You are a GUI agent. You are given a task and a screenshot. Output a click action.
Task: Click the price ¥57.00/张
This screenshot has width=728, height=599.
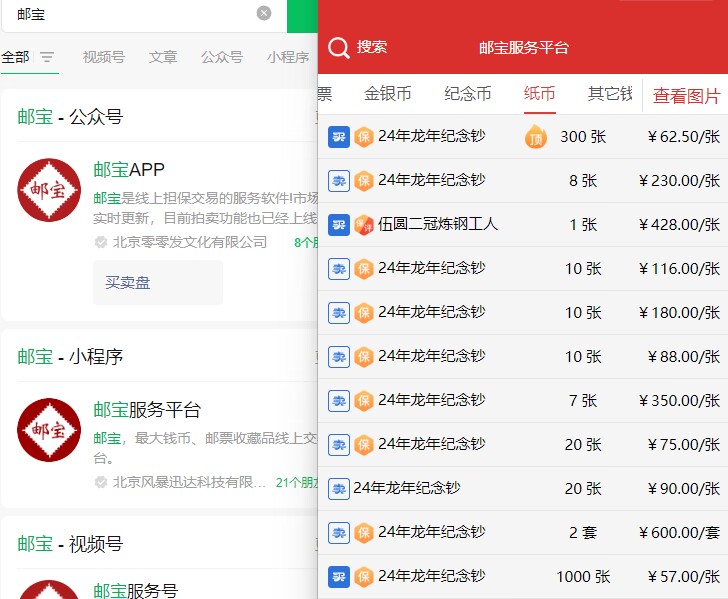point(684,577)
